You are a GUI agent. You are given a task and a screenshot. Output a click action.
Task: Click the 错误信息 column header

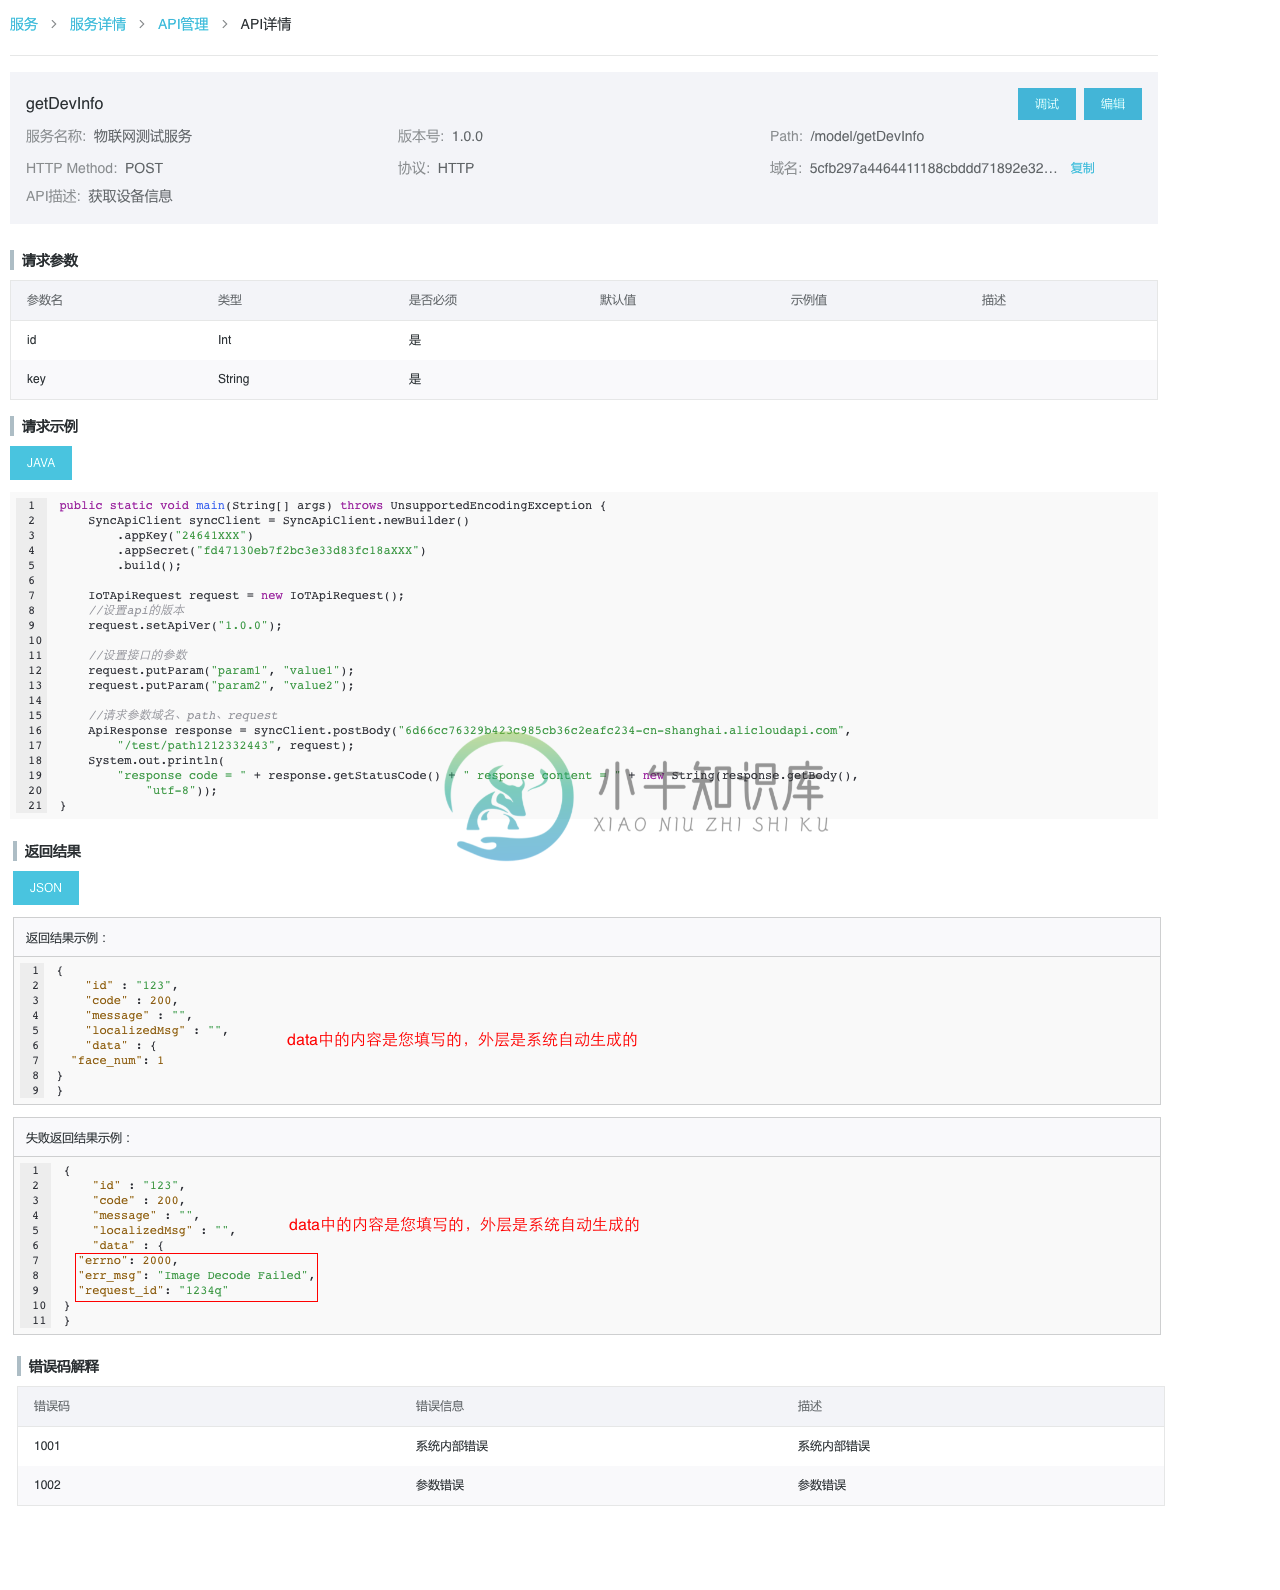pyautogui.click(x=440, y=1406)
